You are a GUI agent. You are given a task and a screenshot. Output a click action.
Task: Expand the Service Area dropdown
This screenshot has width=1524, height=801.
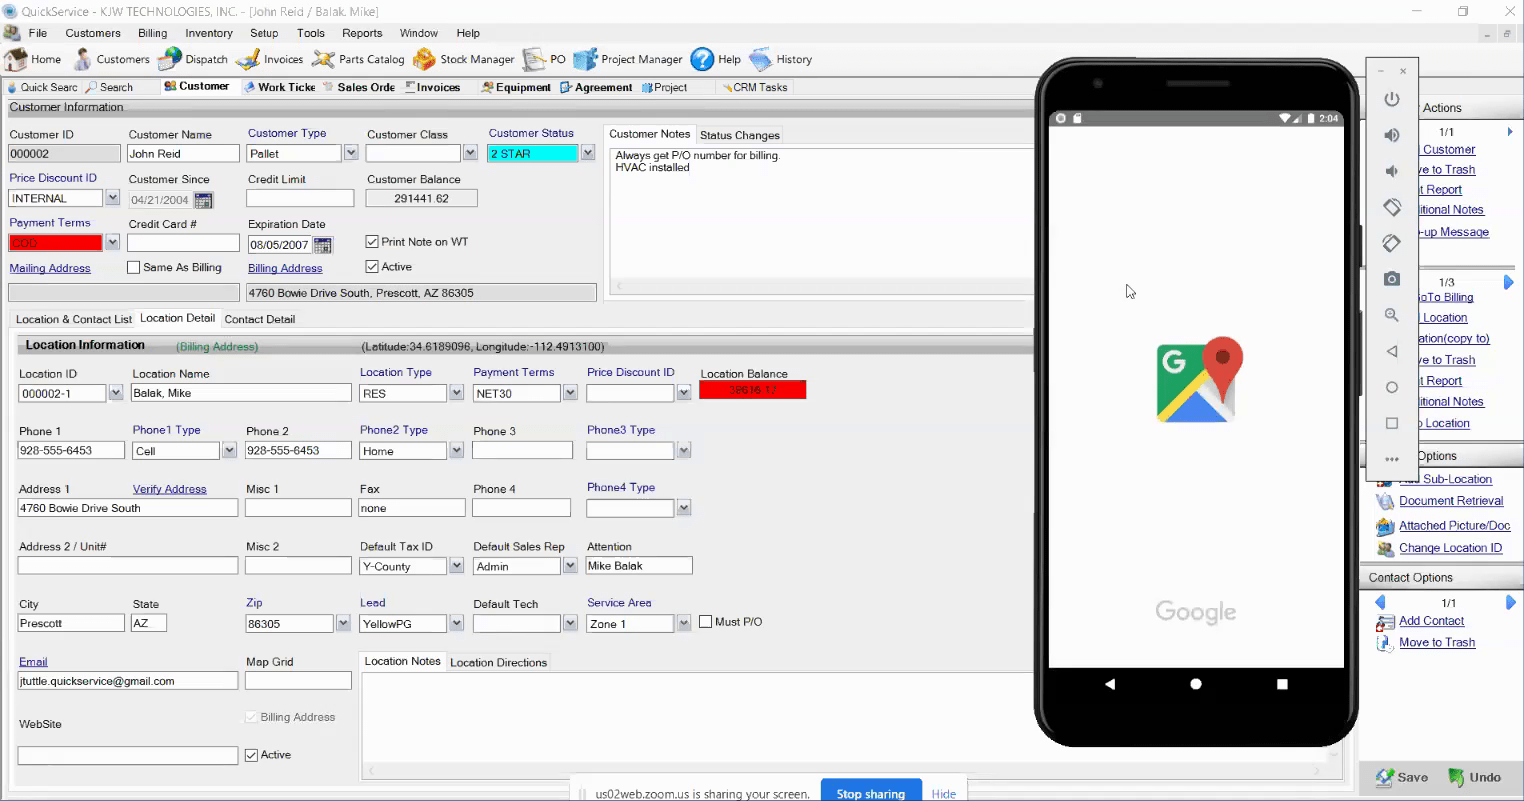[x=684, y=624]
